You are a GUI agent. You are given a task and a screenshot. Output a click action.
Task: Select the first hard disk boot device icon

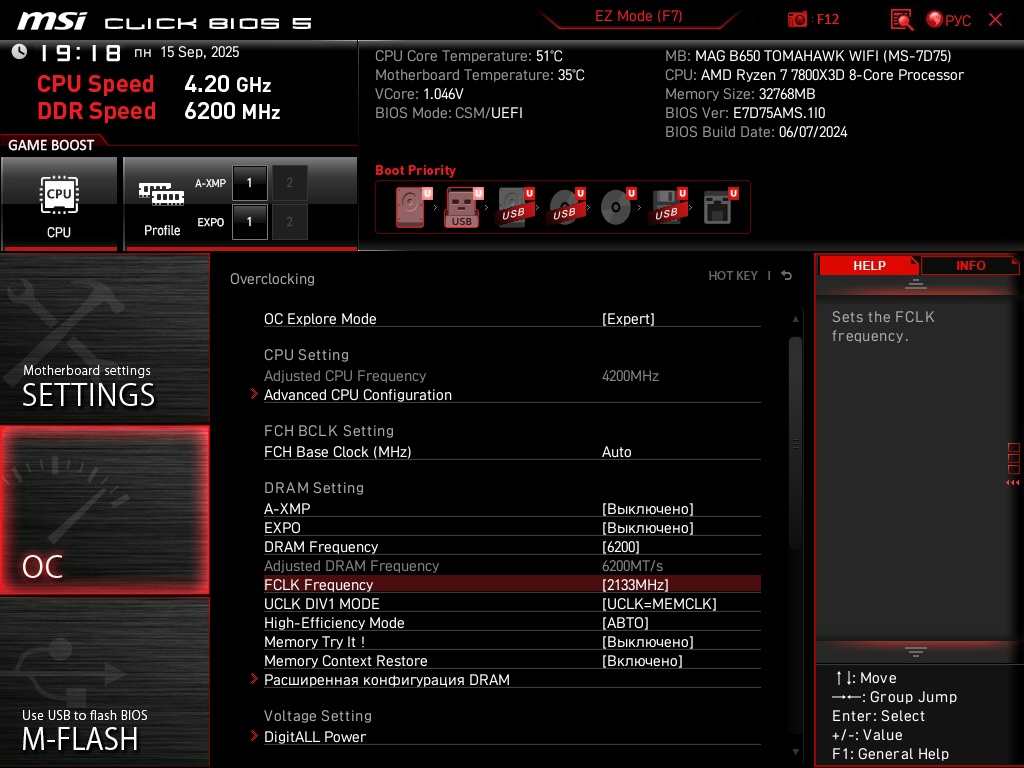click(x=413, y=207)
